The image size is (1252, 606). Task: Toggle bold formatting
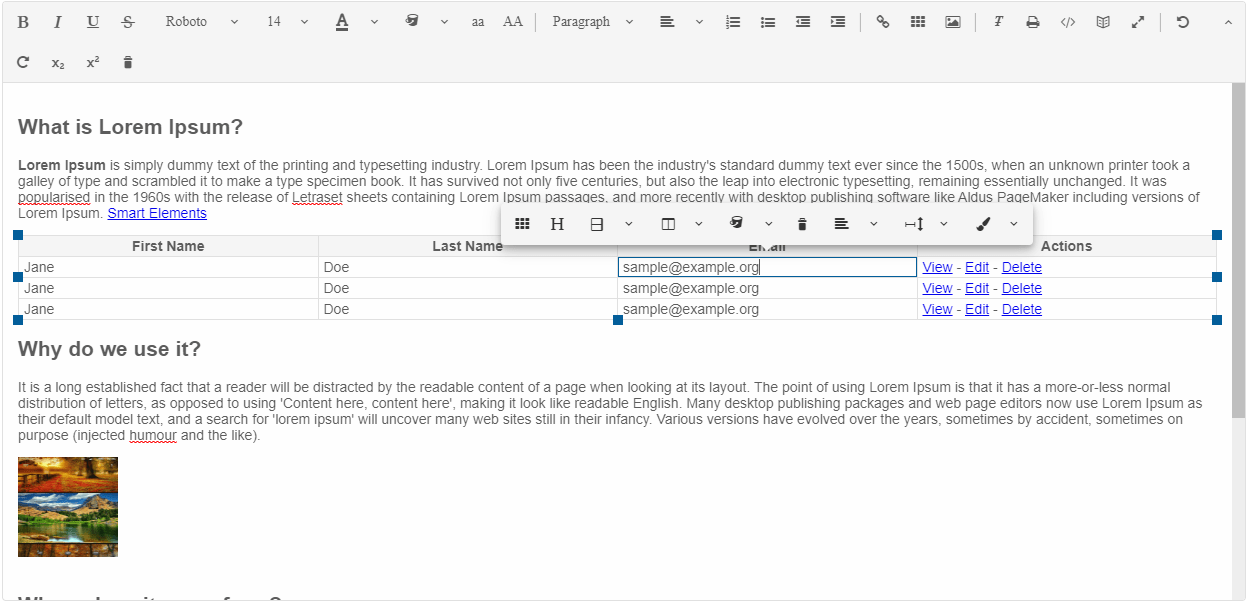(x=22, y=21)
